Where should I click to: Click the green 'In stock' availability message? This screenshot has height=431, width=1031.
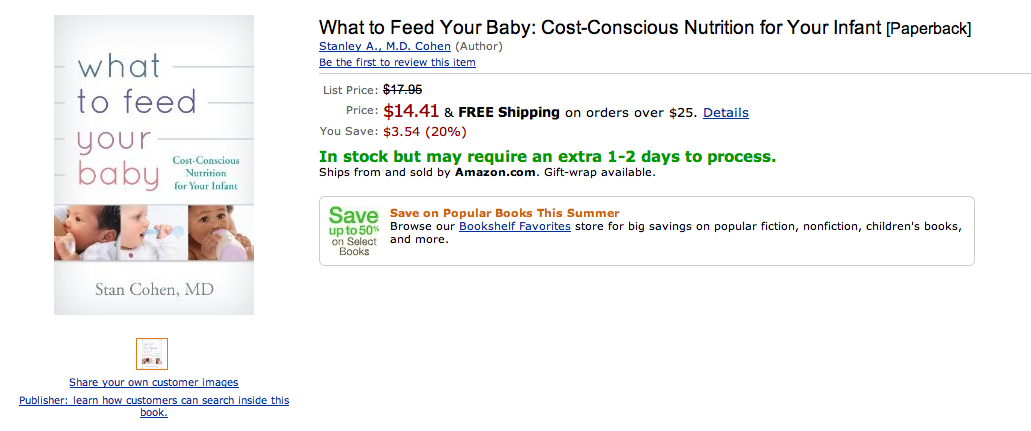click(x=548, y=157)
